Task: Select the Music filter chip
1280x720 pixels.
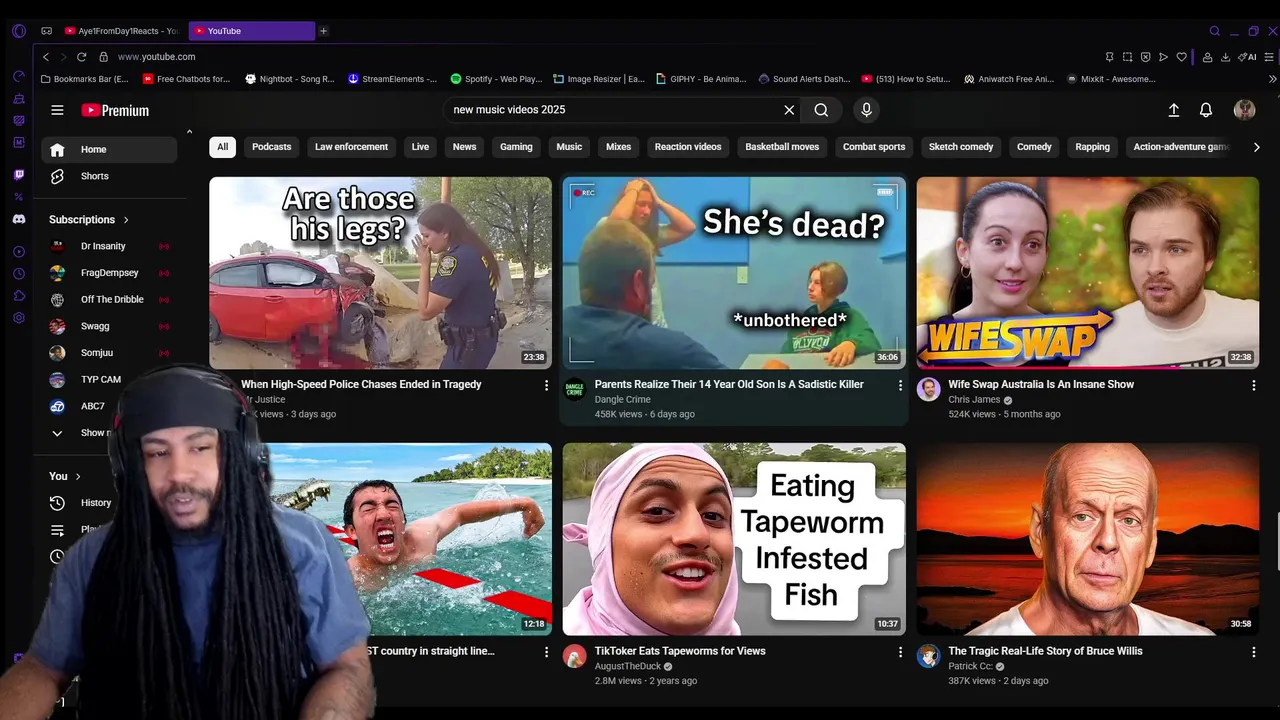Action: click(569, 147)
